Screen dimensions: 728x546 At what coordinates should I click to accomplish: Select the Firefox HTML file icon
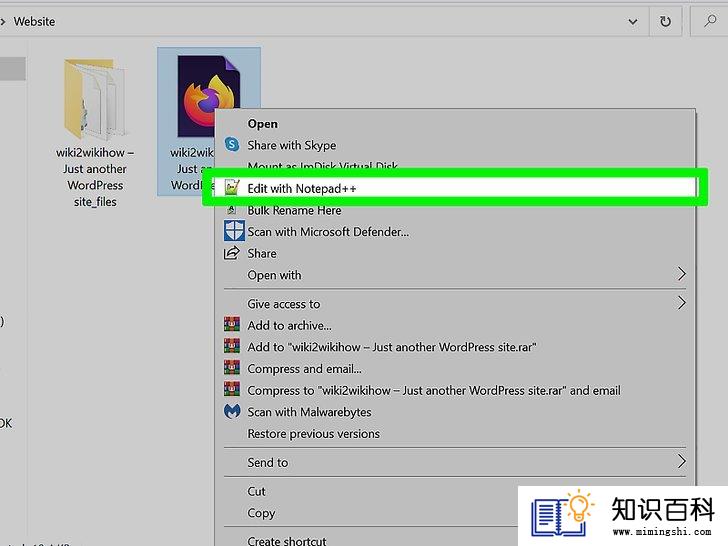pyautogui.click(x=208, y=97)
